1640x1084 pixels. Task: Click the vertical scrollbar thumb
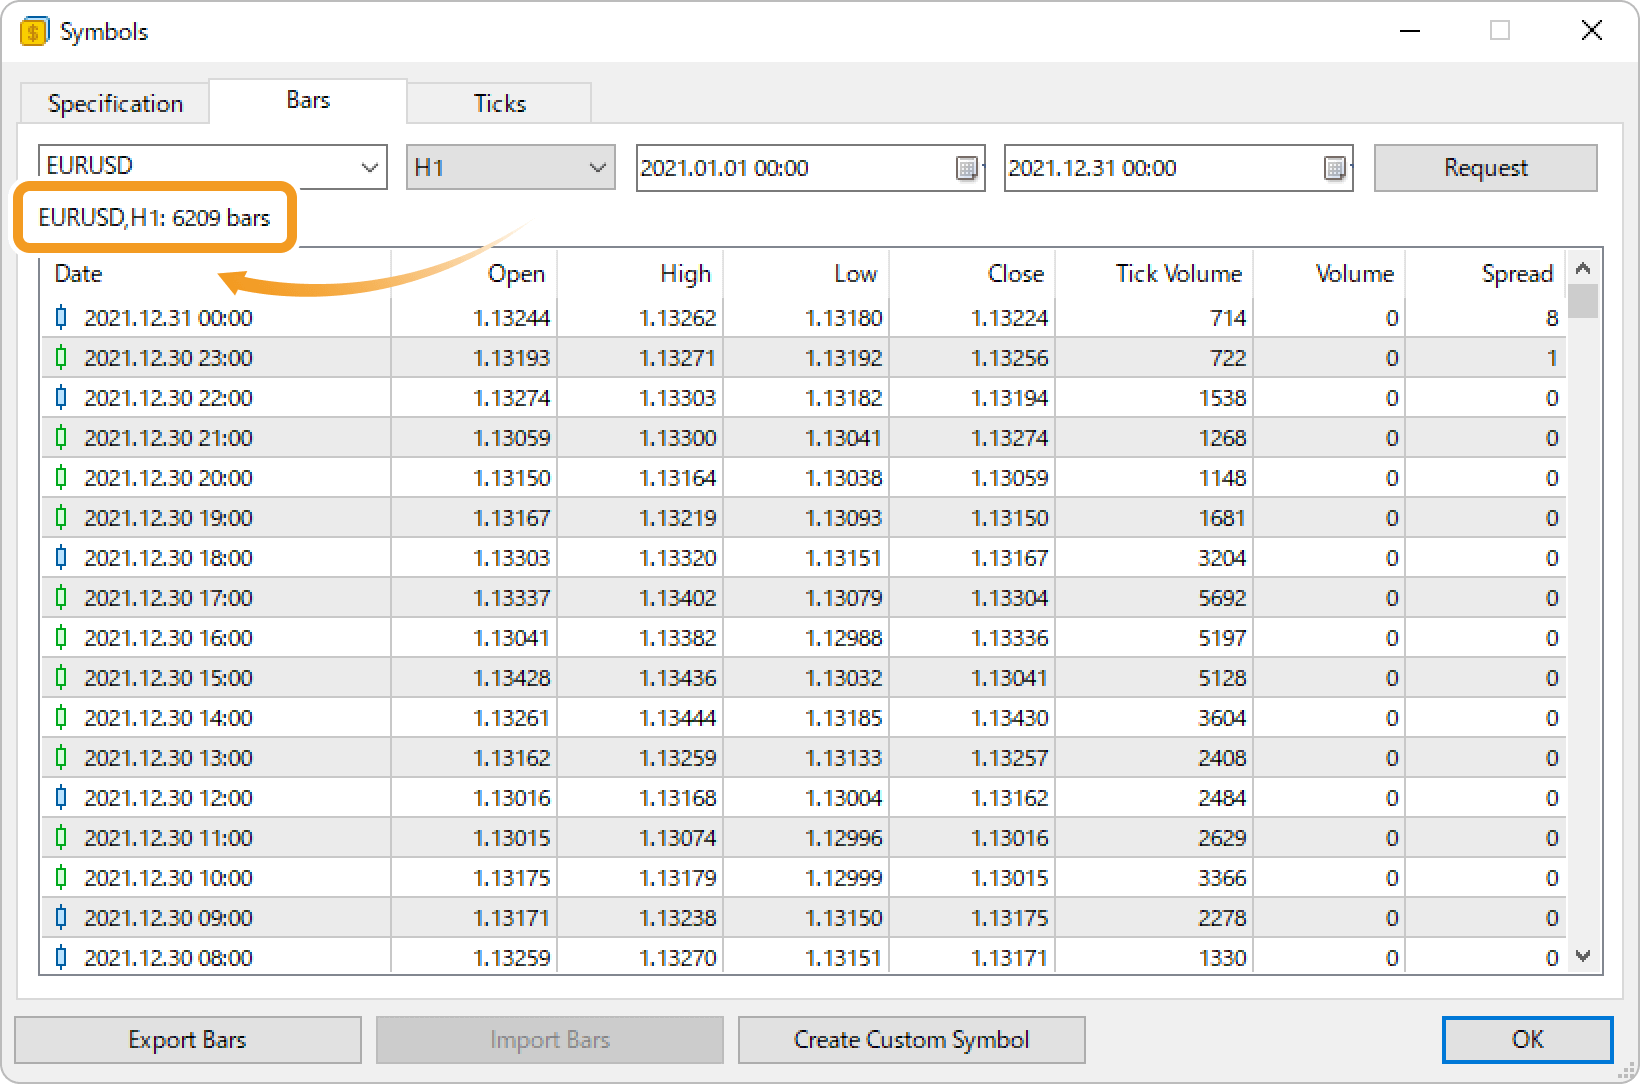1583,301
